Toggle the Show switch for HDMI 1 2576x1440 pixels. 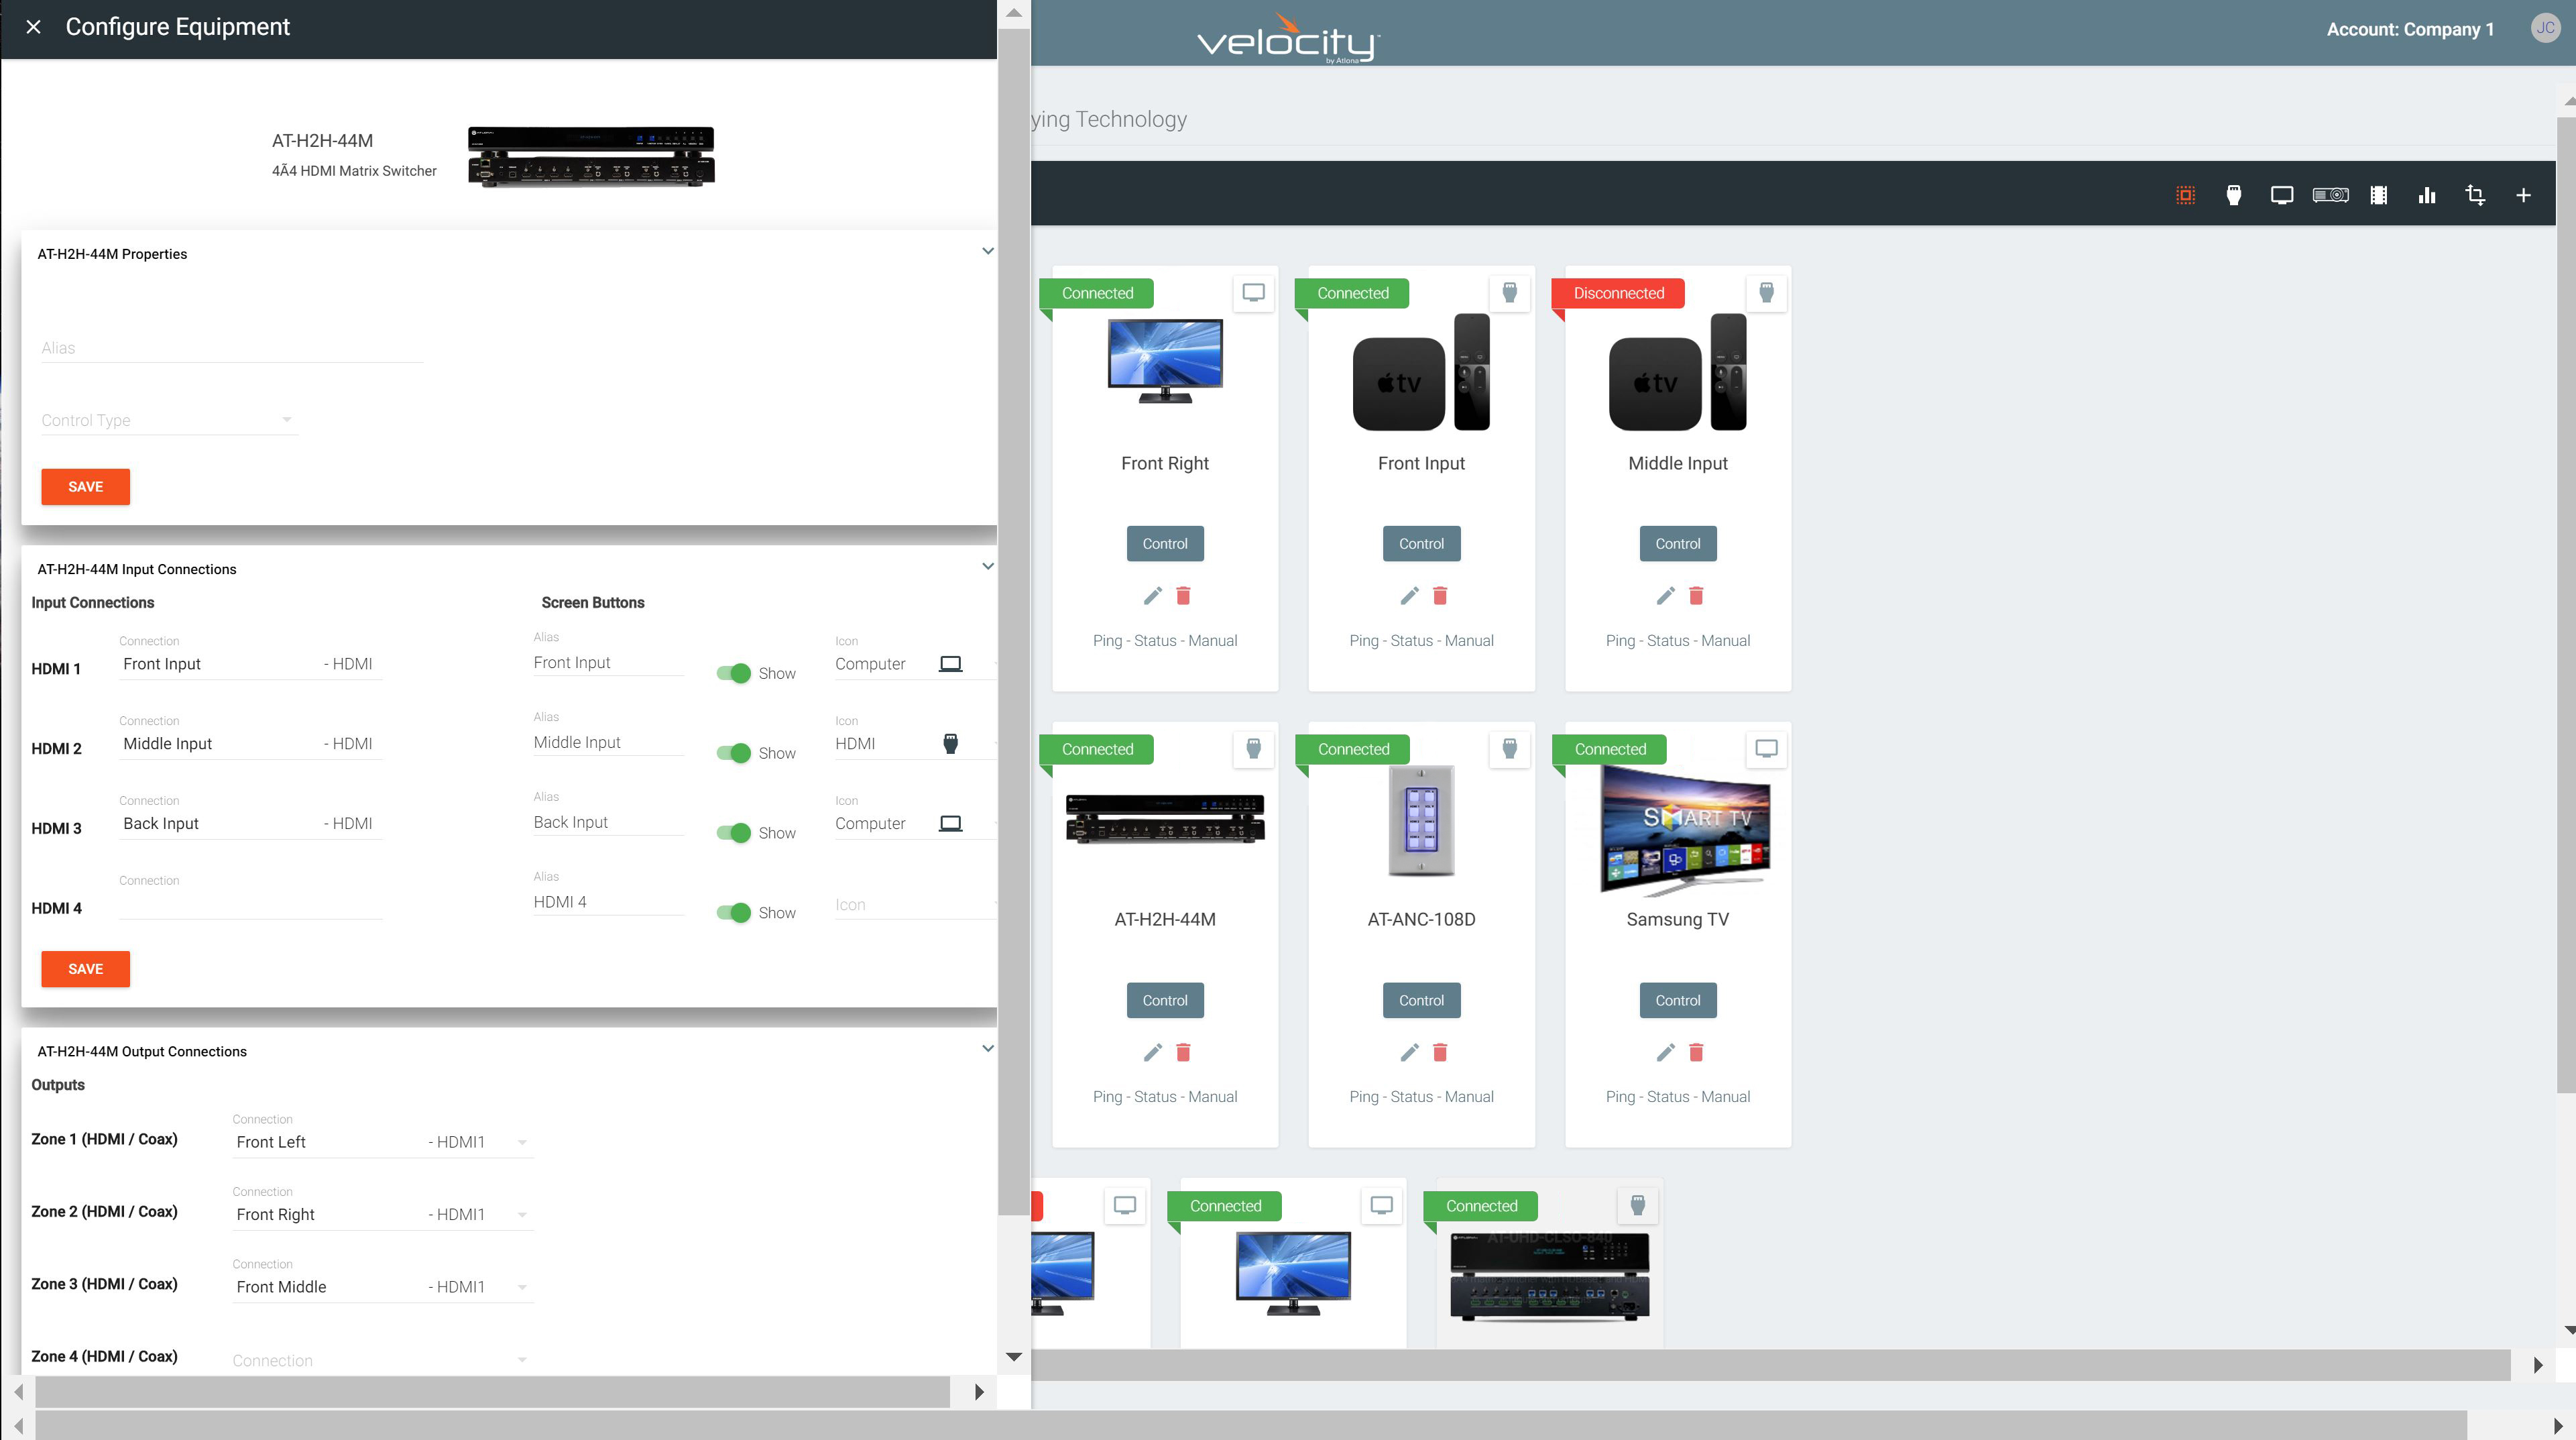(734, 673)
